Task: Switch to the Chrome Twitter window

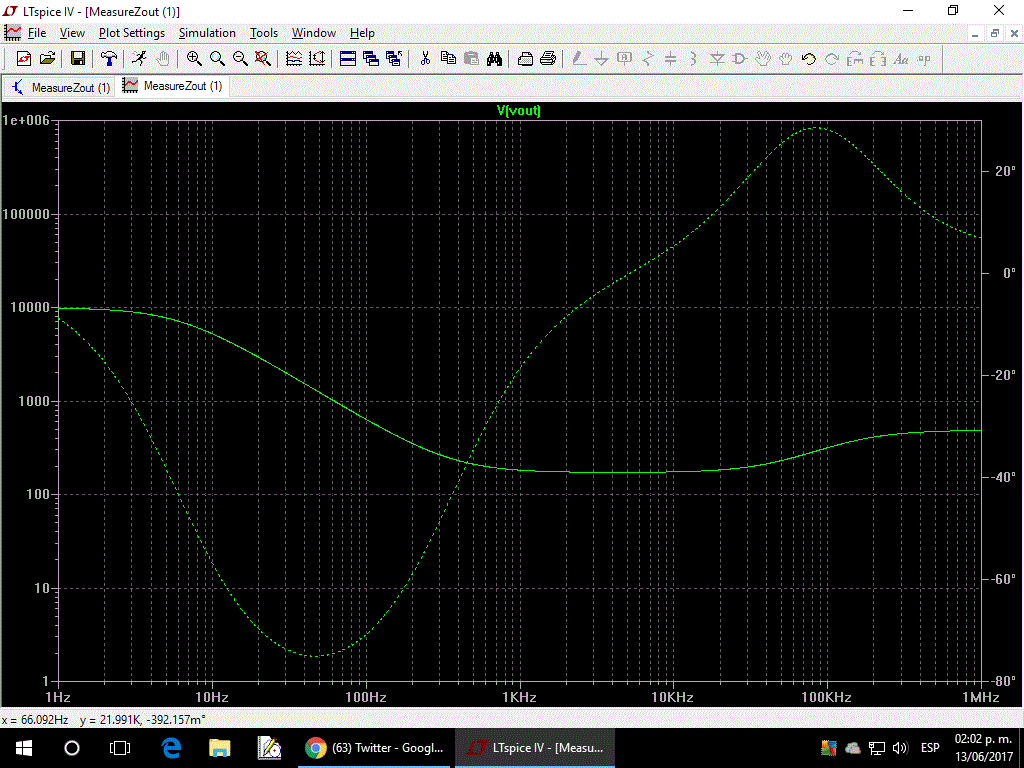Action: 375,748
